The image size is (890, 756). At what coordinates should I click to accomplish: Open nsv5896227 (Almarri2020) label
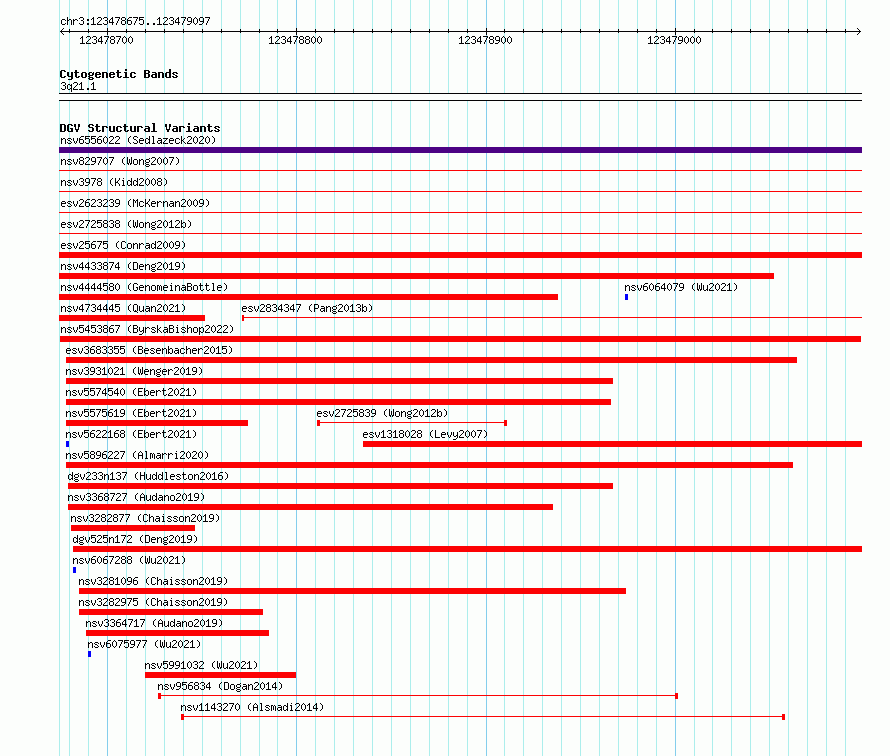(137, 455)
